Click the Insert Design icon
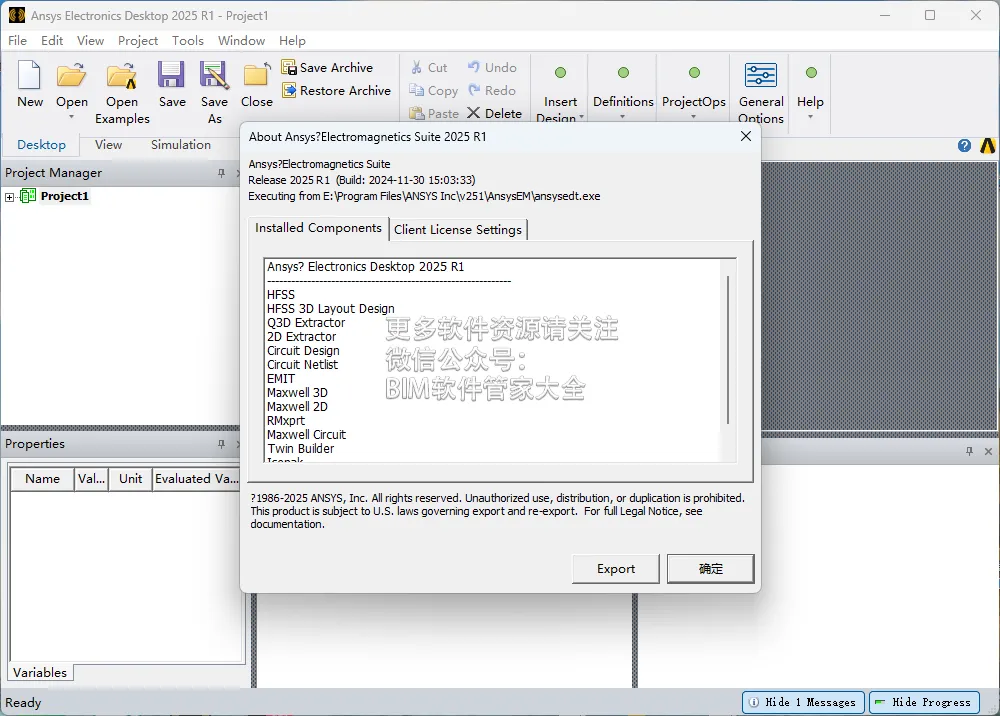 pyautogui.click(x=560, y=73)
